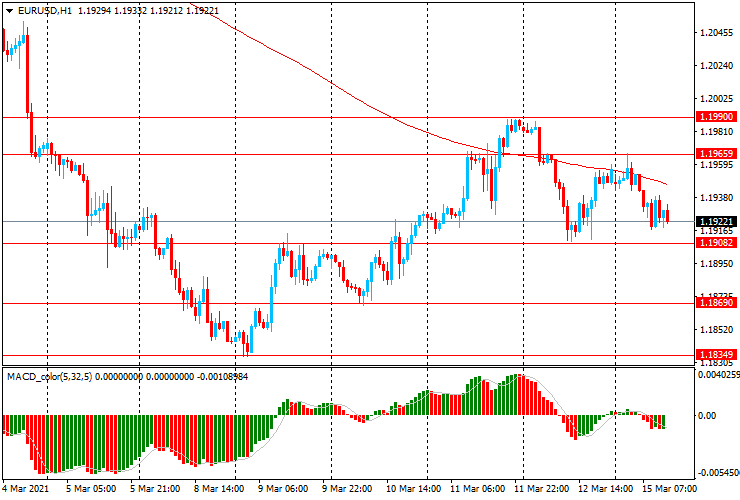The width and height of the screenshot is (740, 500).
Task: Select the 1.19082 red price label
Action: click(716, 243)
